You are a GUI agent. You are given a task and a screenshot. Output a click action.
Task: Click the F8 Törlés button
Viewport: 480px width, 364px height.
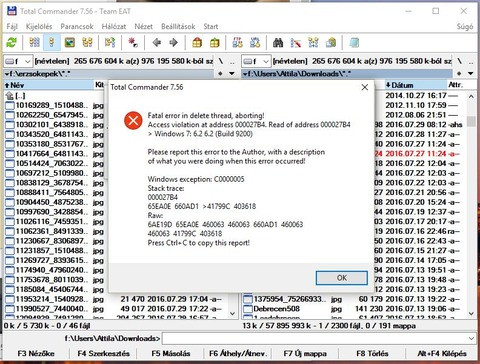[372, 354]
